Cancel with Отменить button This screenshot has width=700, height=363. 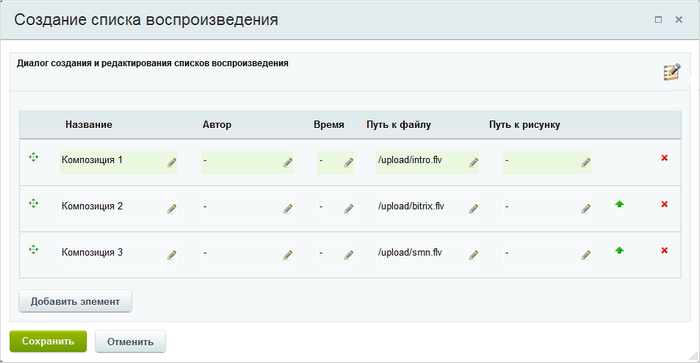click(130, 342)
